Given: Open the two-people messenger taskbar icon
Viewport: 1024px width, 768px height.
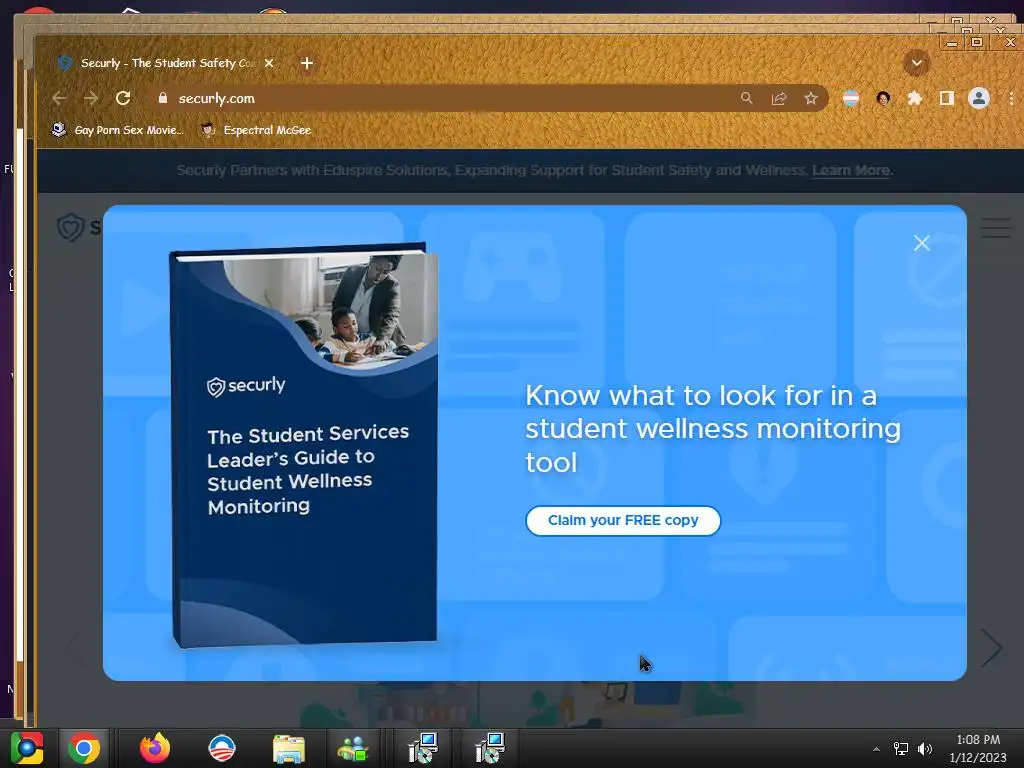Looking at the screenshot, I should [x=353, y=749].
